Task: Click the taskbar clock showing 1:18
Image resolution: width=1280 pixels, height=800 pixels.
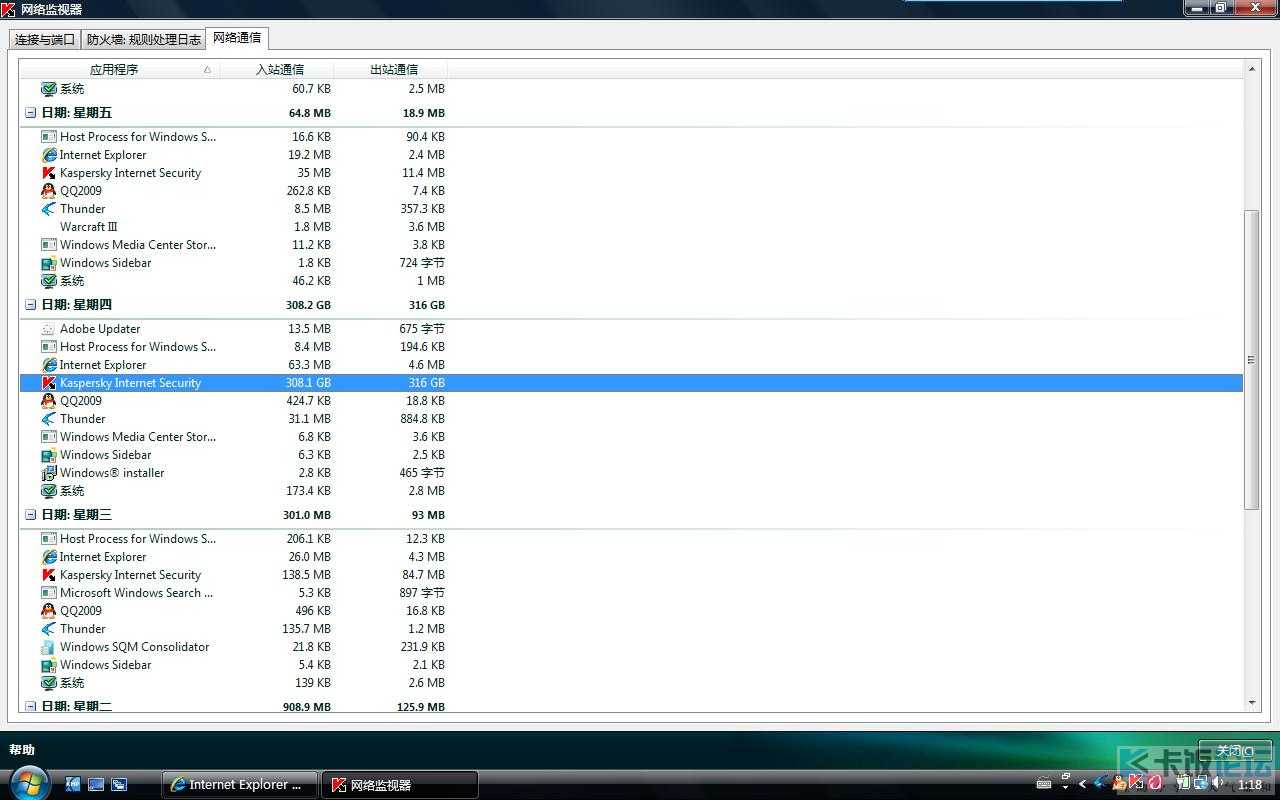Action: [1249, 785]
